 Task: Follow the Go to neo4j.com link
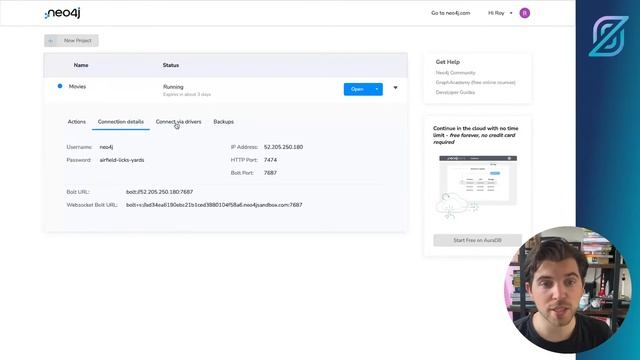[451, 13]
